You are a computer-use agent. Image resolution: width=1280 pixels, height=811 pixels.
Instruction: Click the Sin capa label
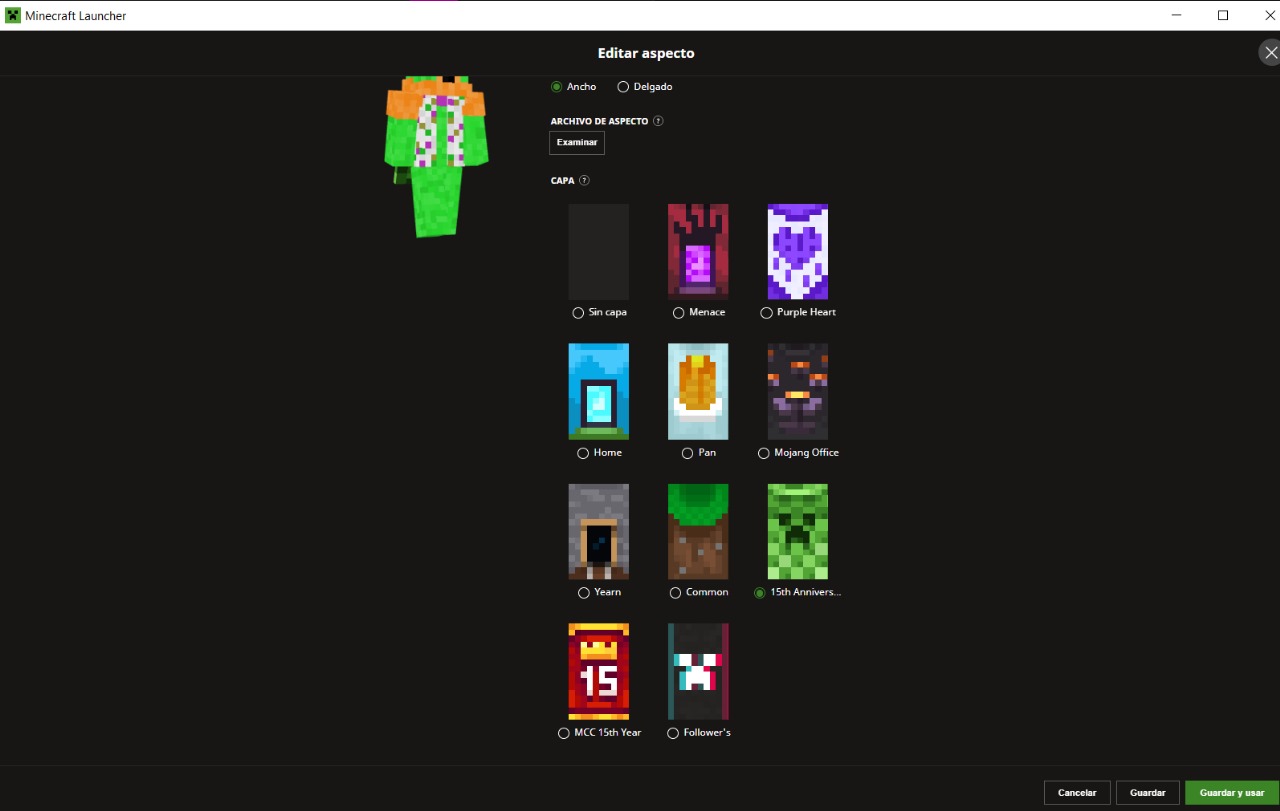click(x=608, y=313)
